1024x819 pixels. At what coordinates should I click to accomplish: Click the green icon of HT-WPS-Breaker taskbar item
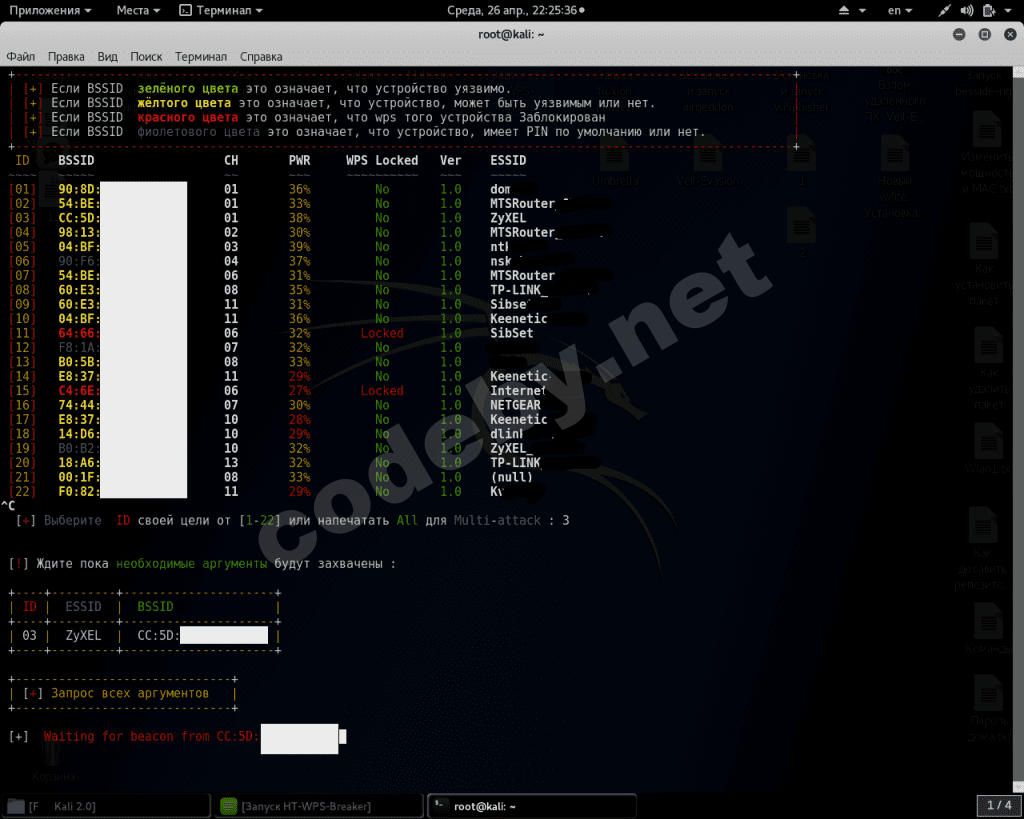229,807
